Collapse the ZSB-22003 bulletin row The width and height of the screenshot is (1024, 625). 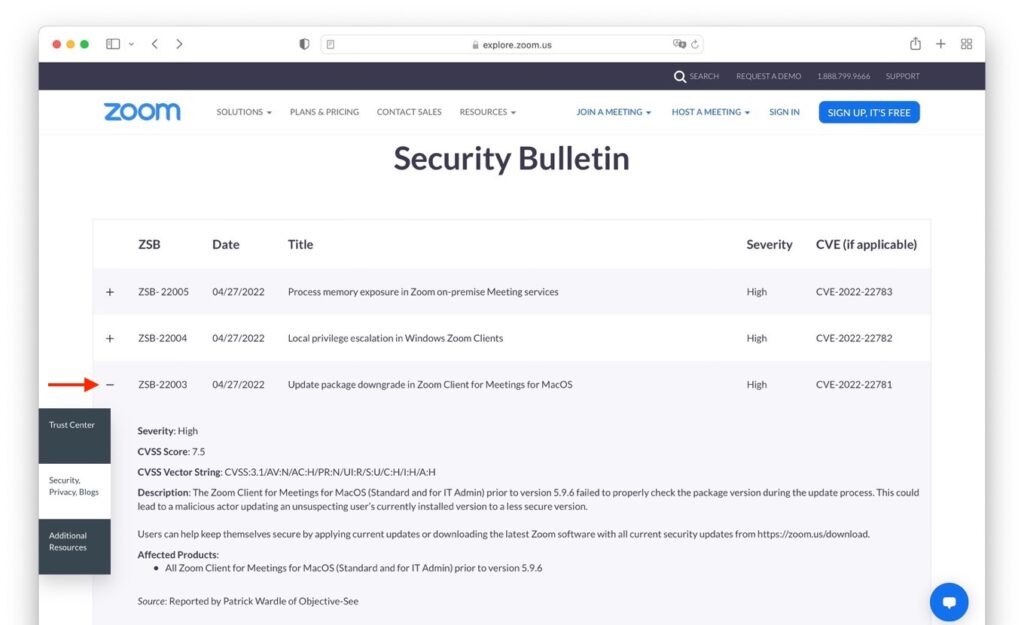pyautogui.click(x=110, y=385)
